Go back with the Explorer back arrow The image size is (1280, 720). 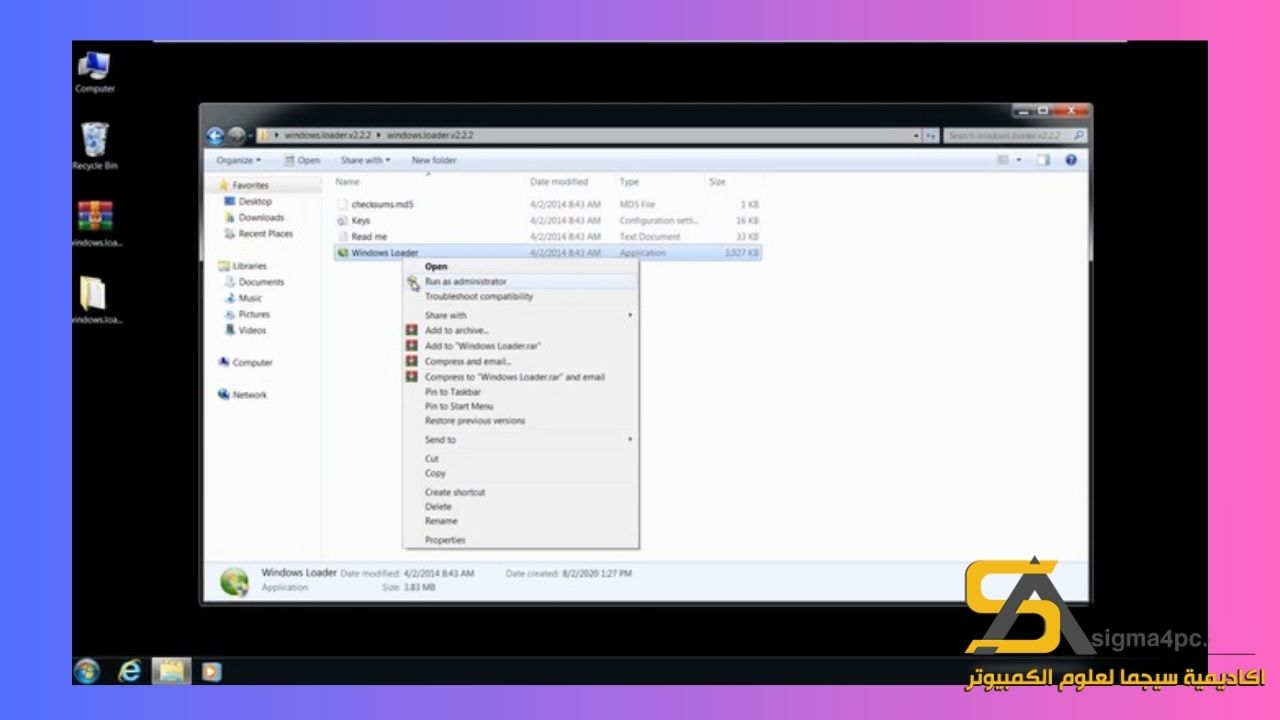(x=215, y=135)
